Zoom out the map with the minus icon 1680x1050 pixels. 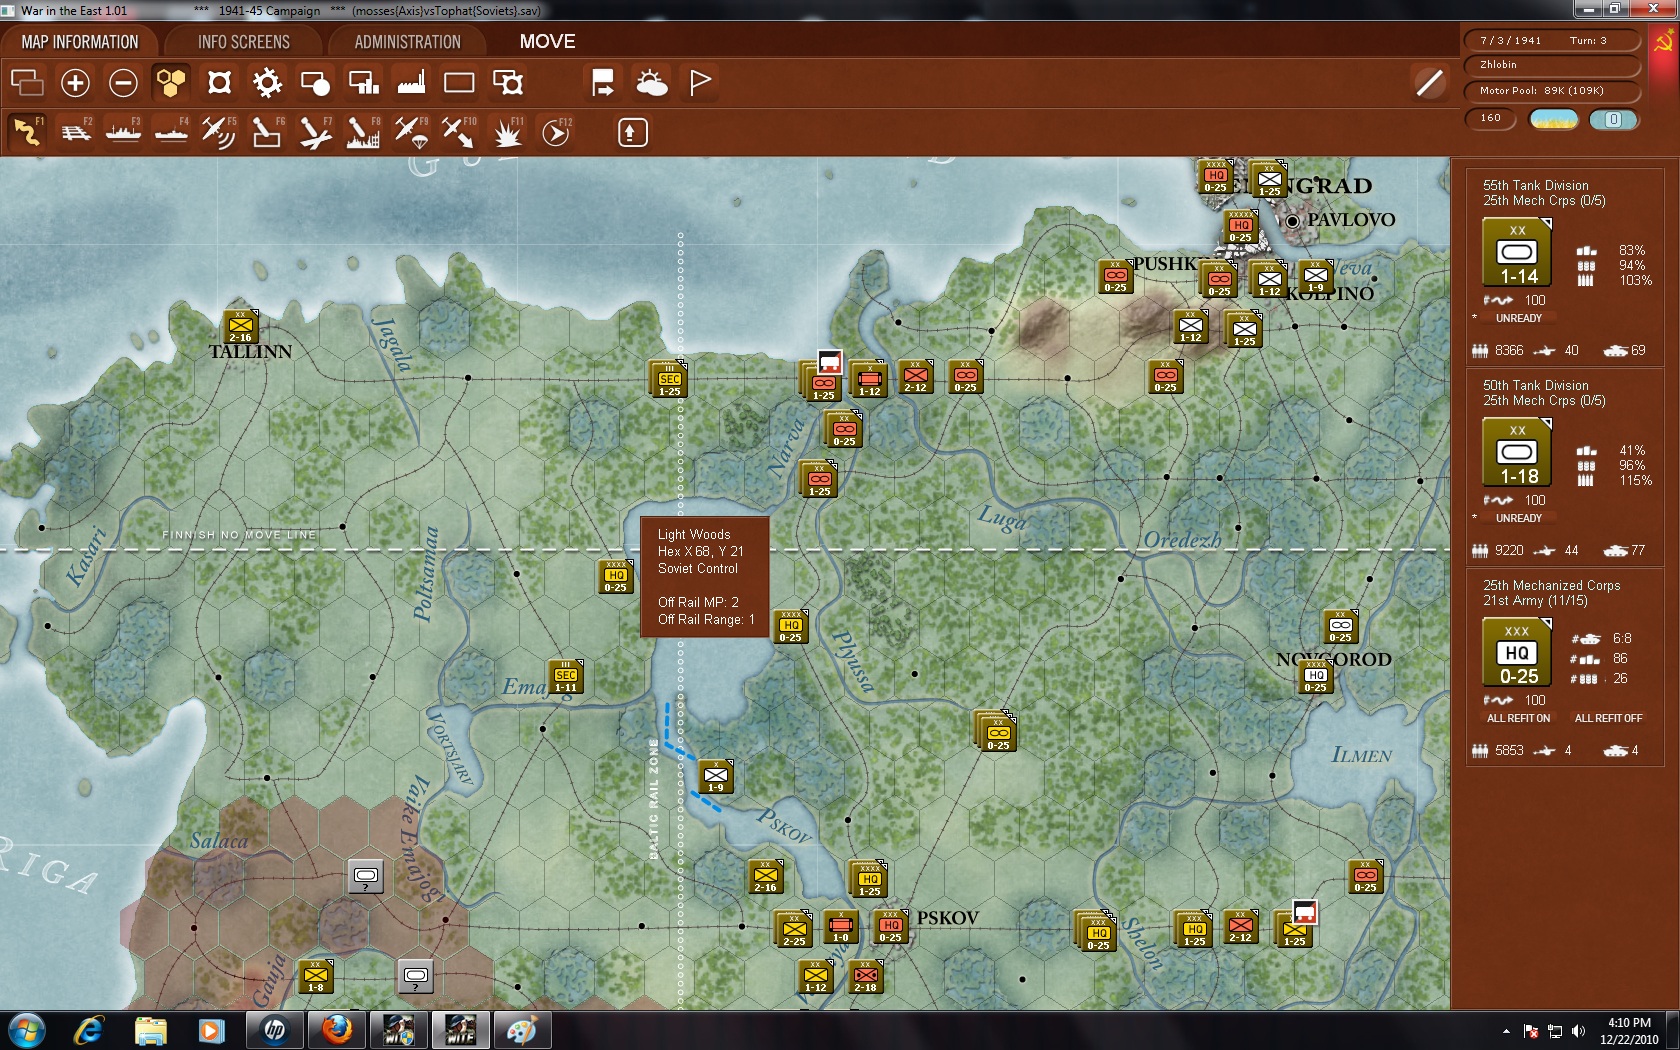point(123,82)
